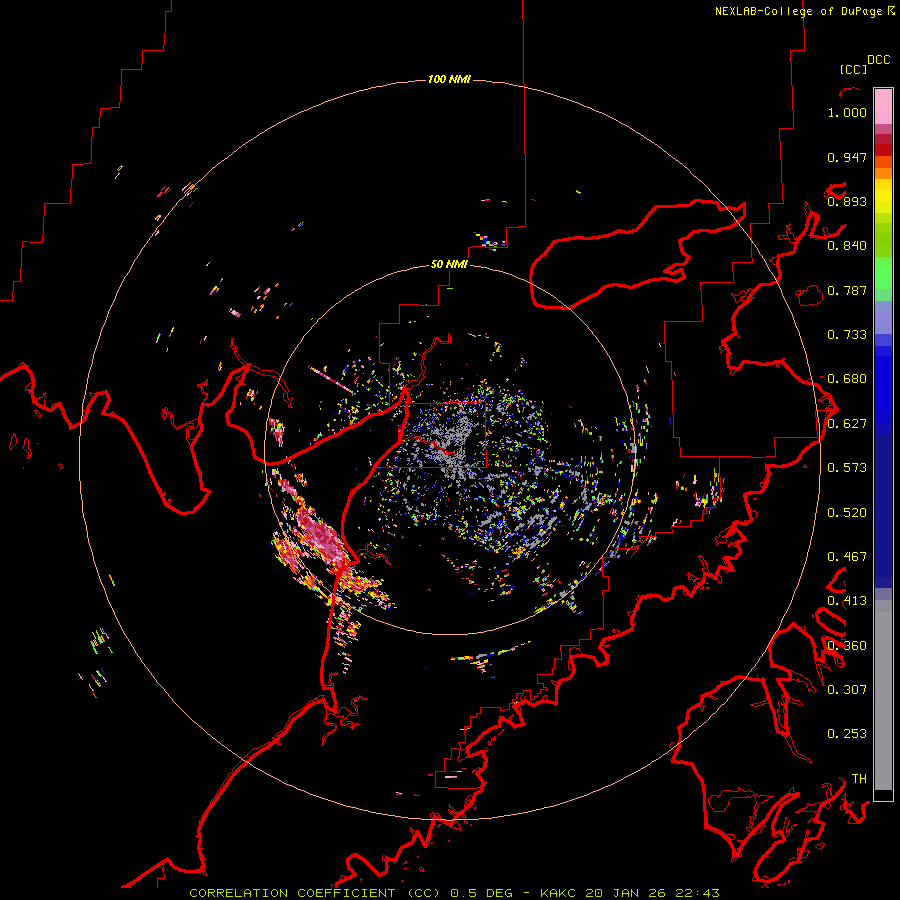The height and width of the screenshot is (900, 900).
Task: Click the 0.573 value on the color scale
Action: [x=847, y=468]
